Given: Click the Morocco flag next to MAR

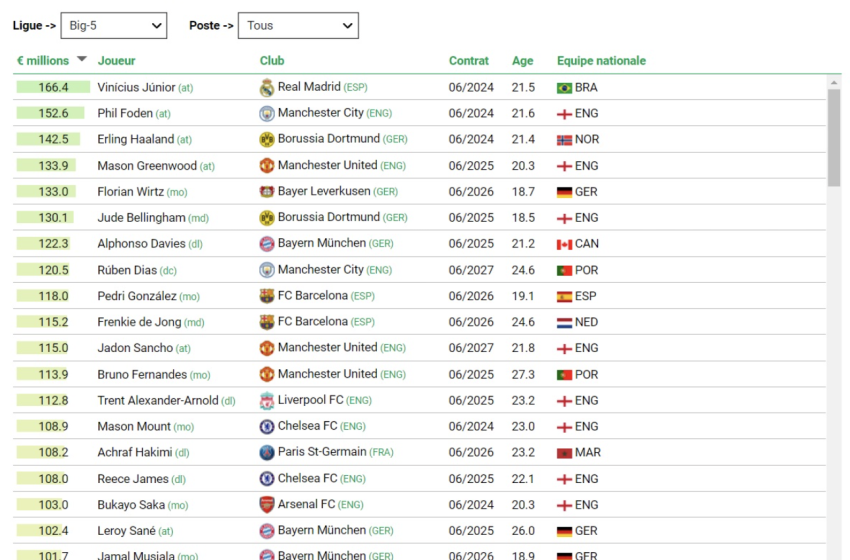Looking at the screenshot, I should pyautogui.click(x=564, y=453).
